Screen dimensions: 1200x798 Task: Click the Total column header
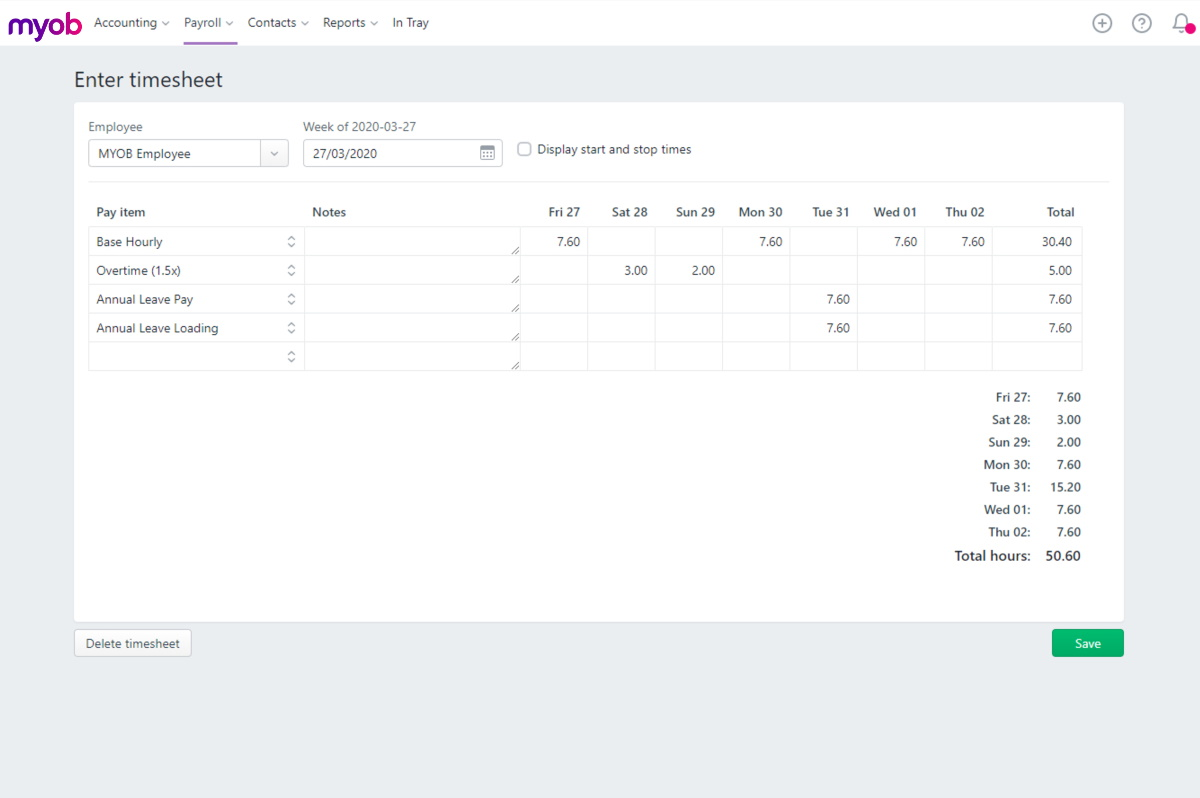pos(1060,212)
